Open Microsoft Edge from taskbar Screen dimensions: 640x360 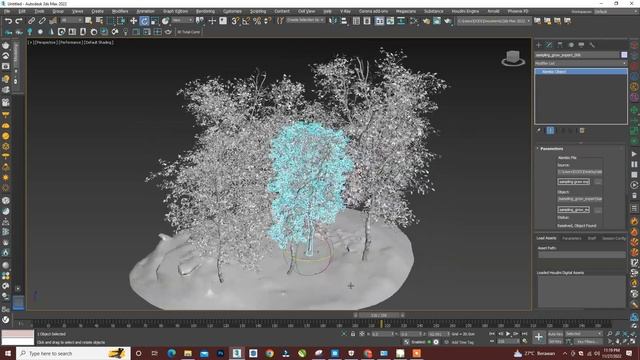(171, 353)
